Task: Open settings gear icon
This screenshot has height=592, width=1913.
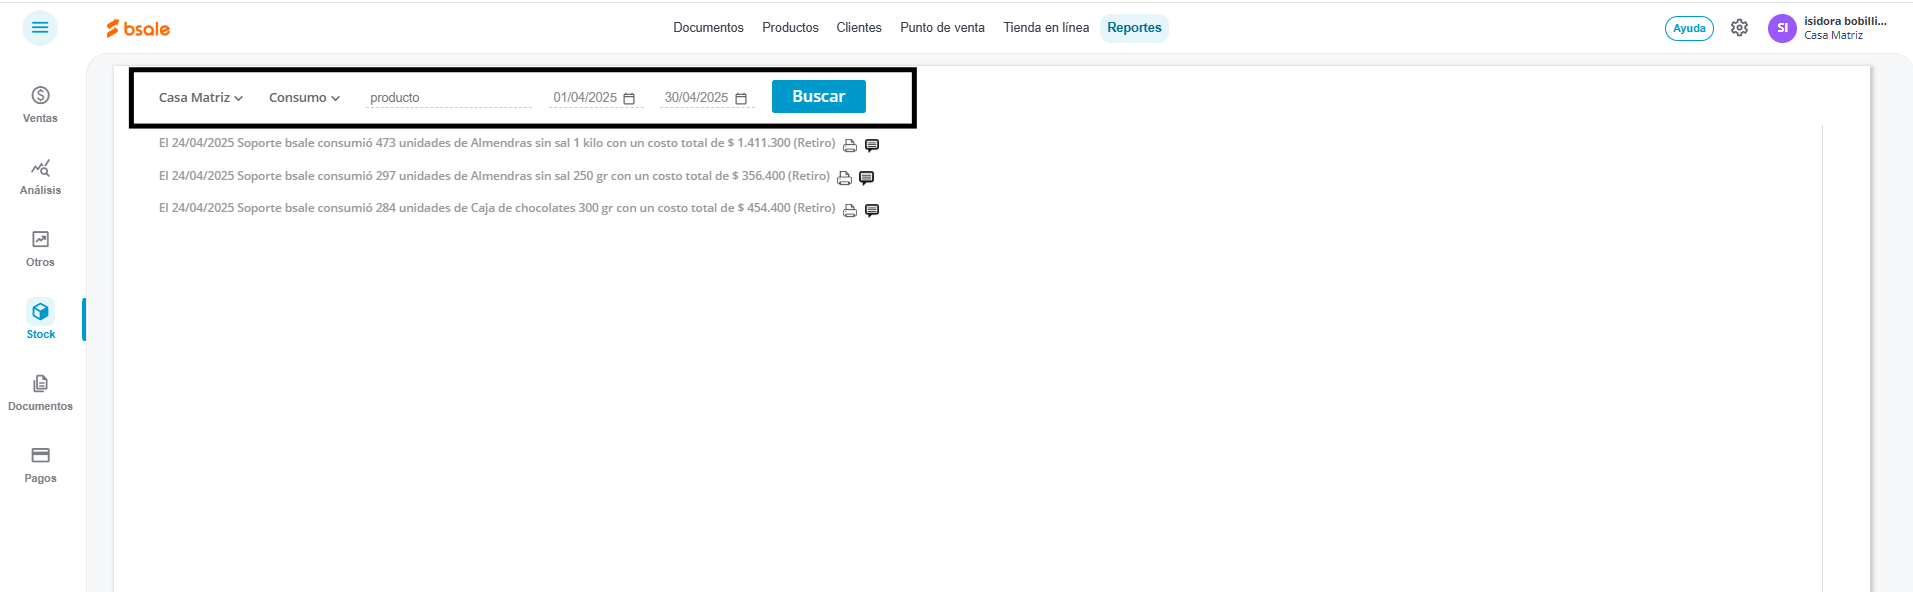Action: point(1739,28)
